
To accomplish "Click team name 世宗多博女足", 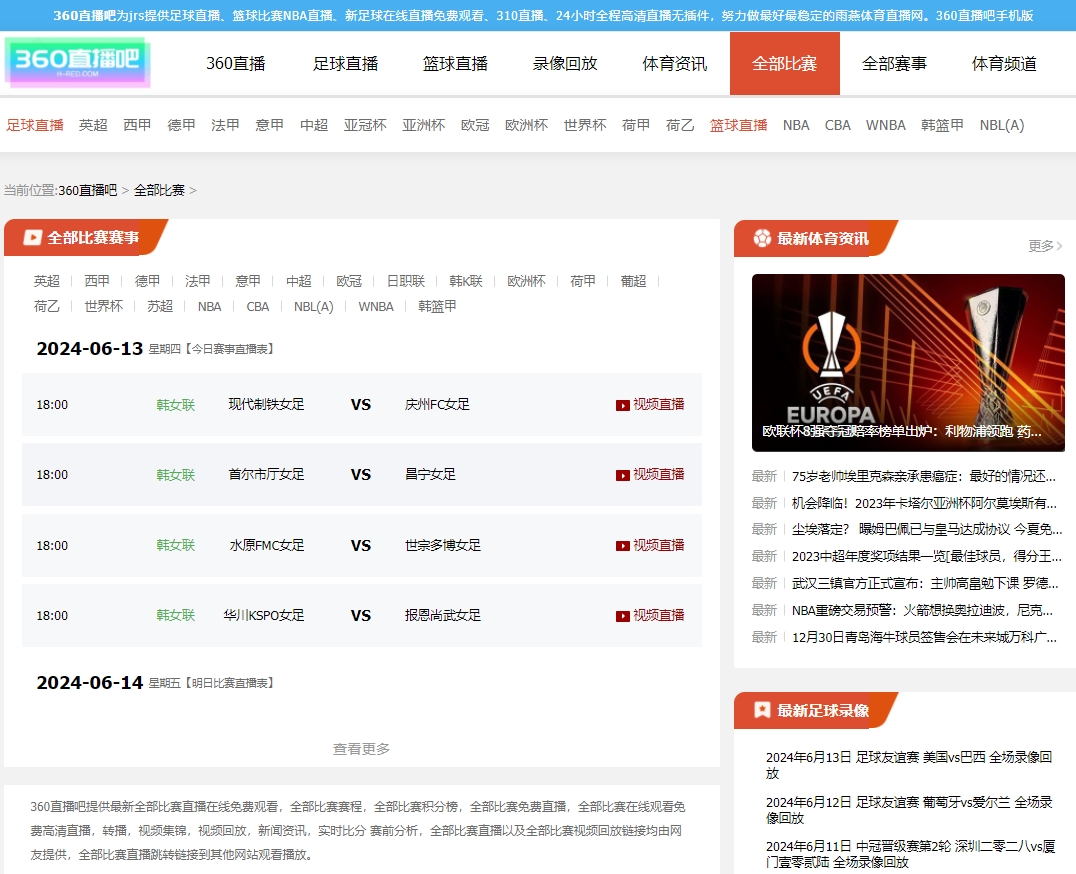I will (443, 545).
